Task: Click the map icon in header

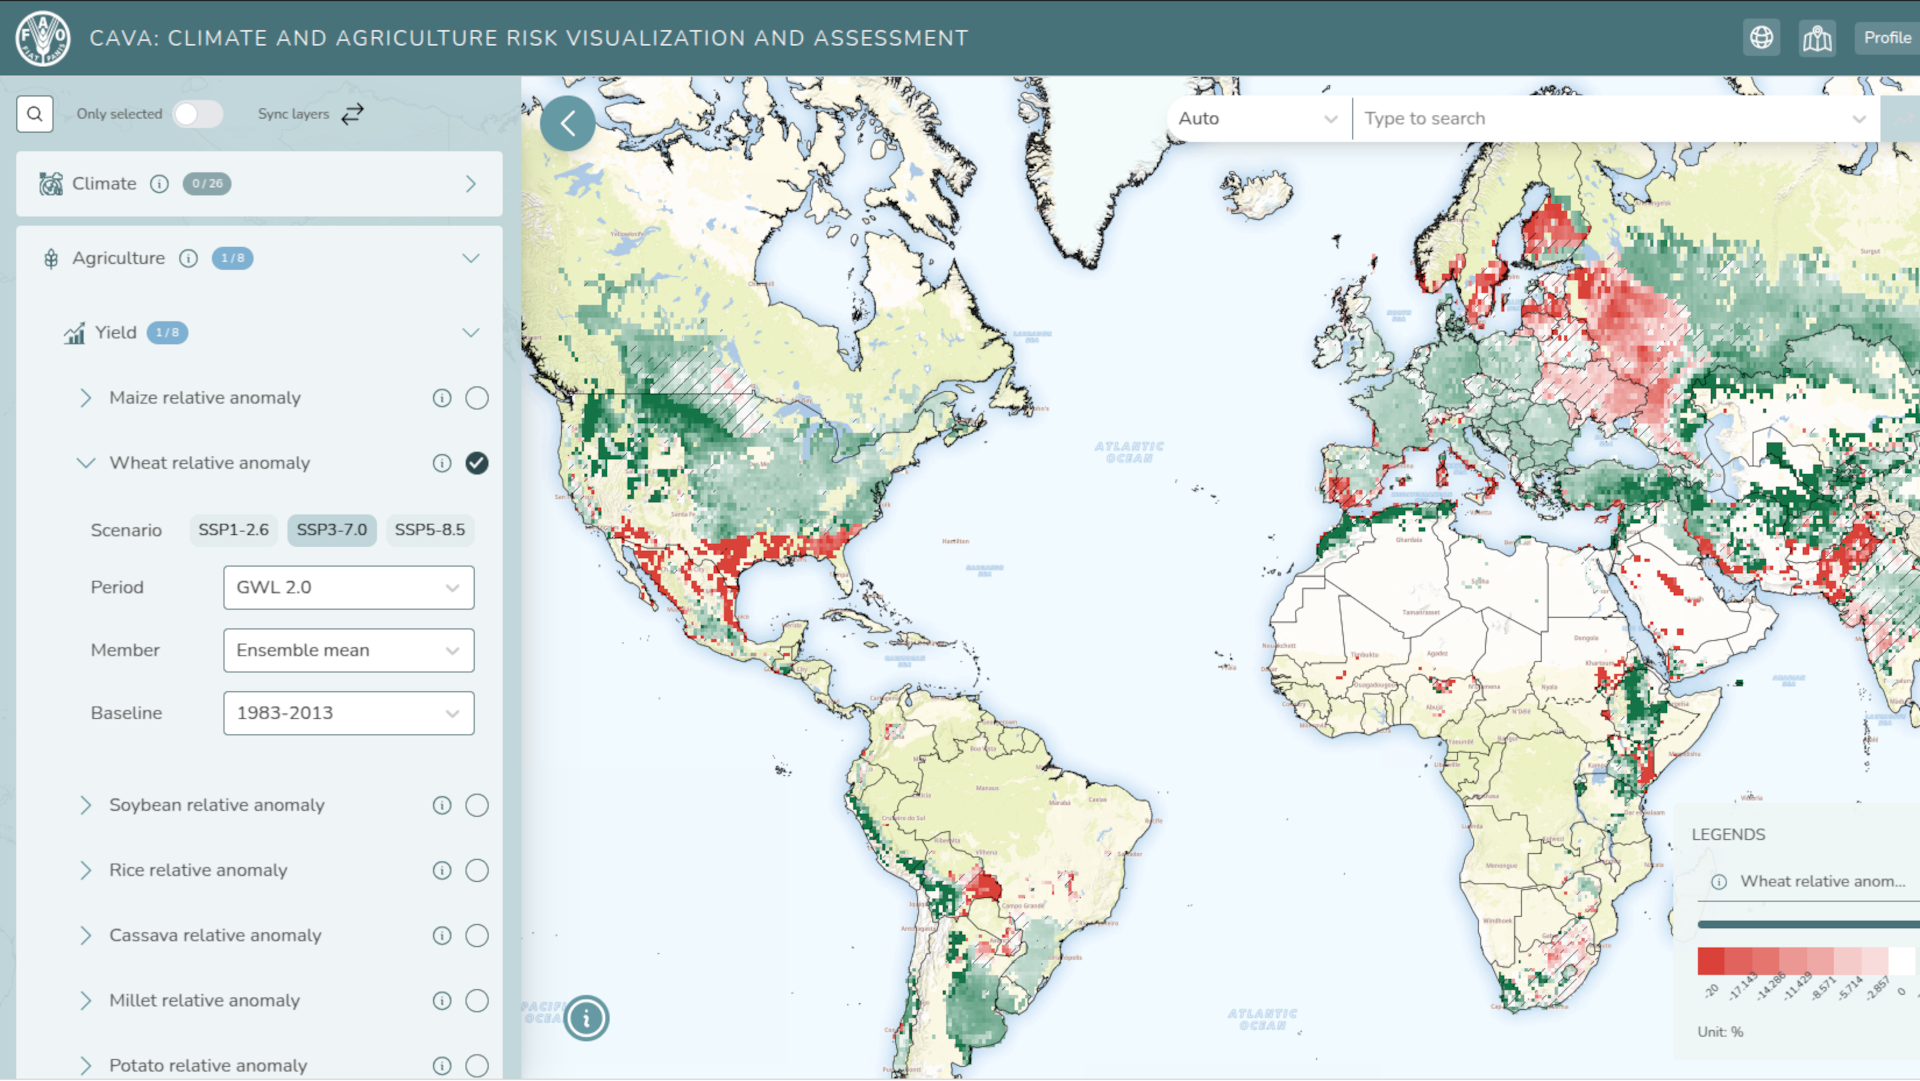Action: click(x=1816, y=39)
